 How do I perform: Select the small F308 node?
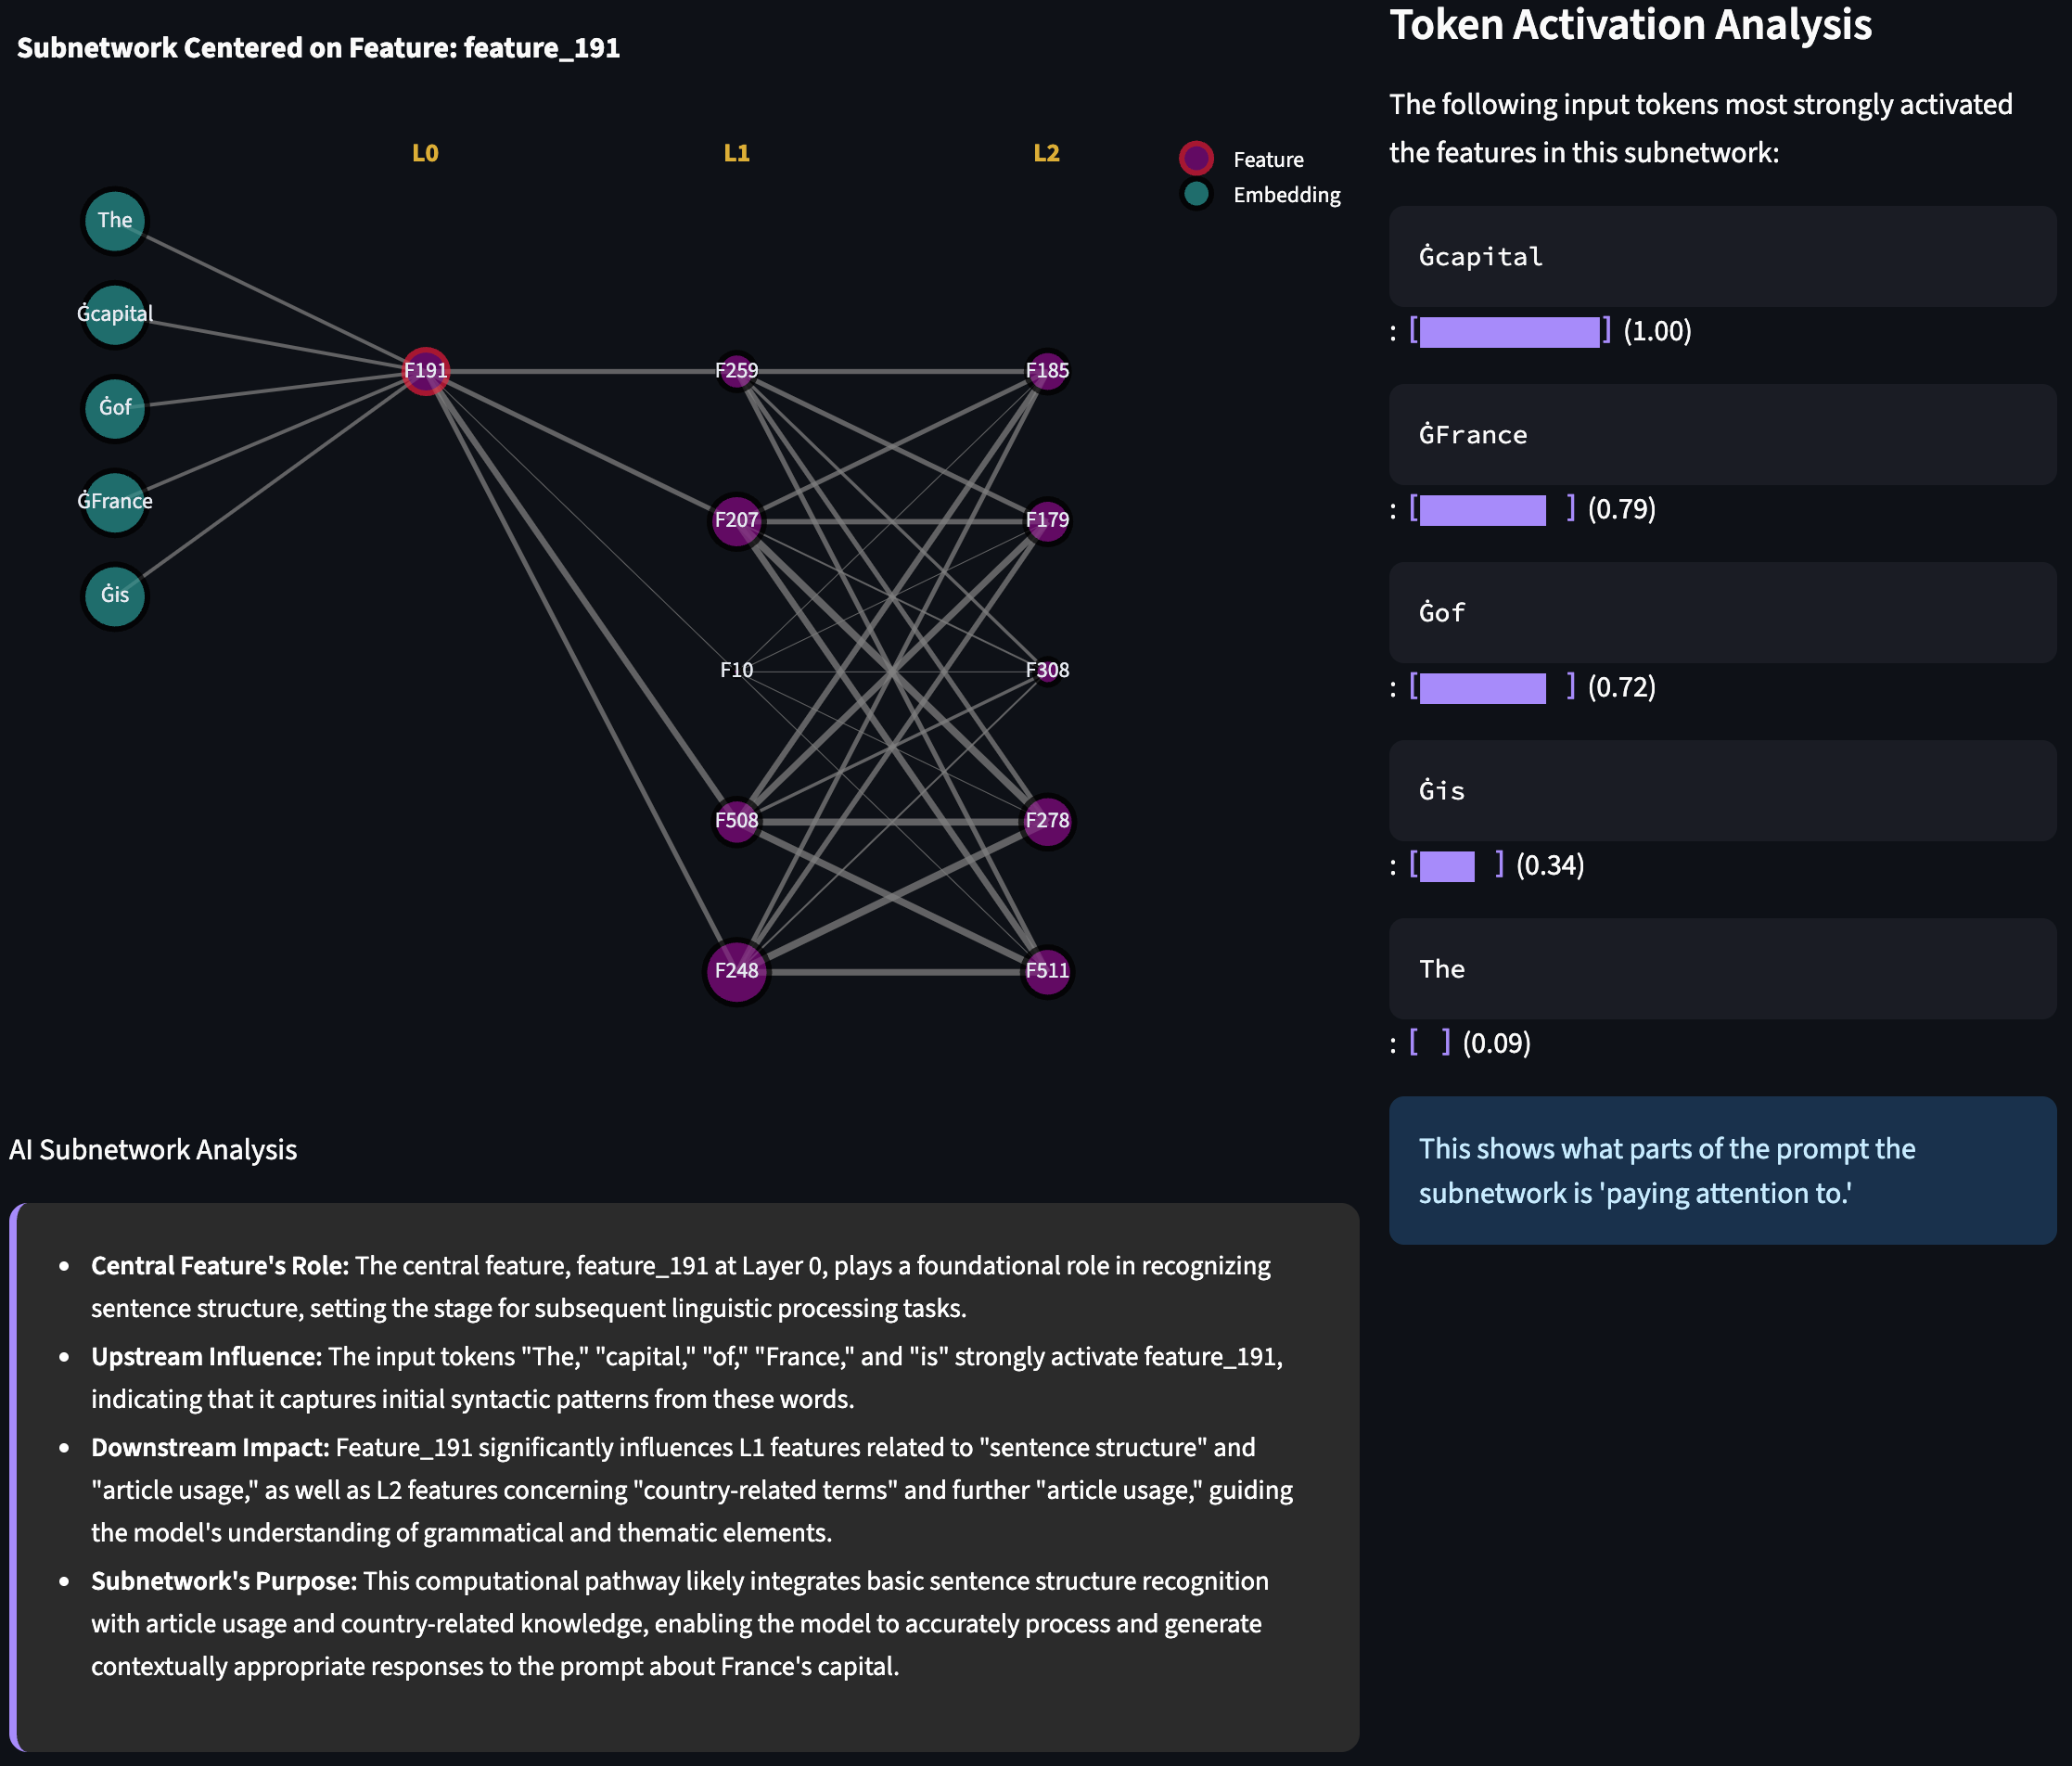click(x=1047, y=670)
